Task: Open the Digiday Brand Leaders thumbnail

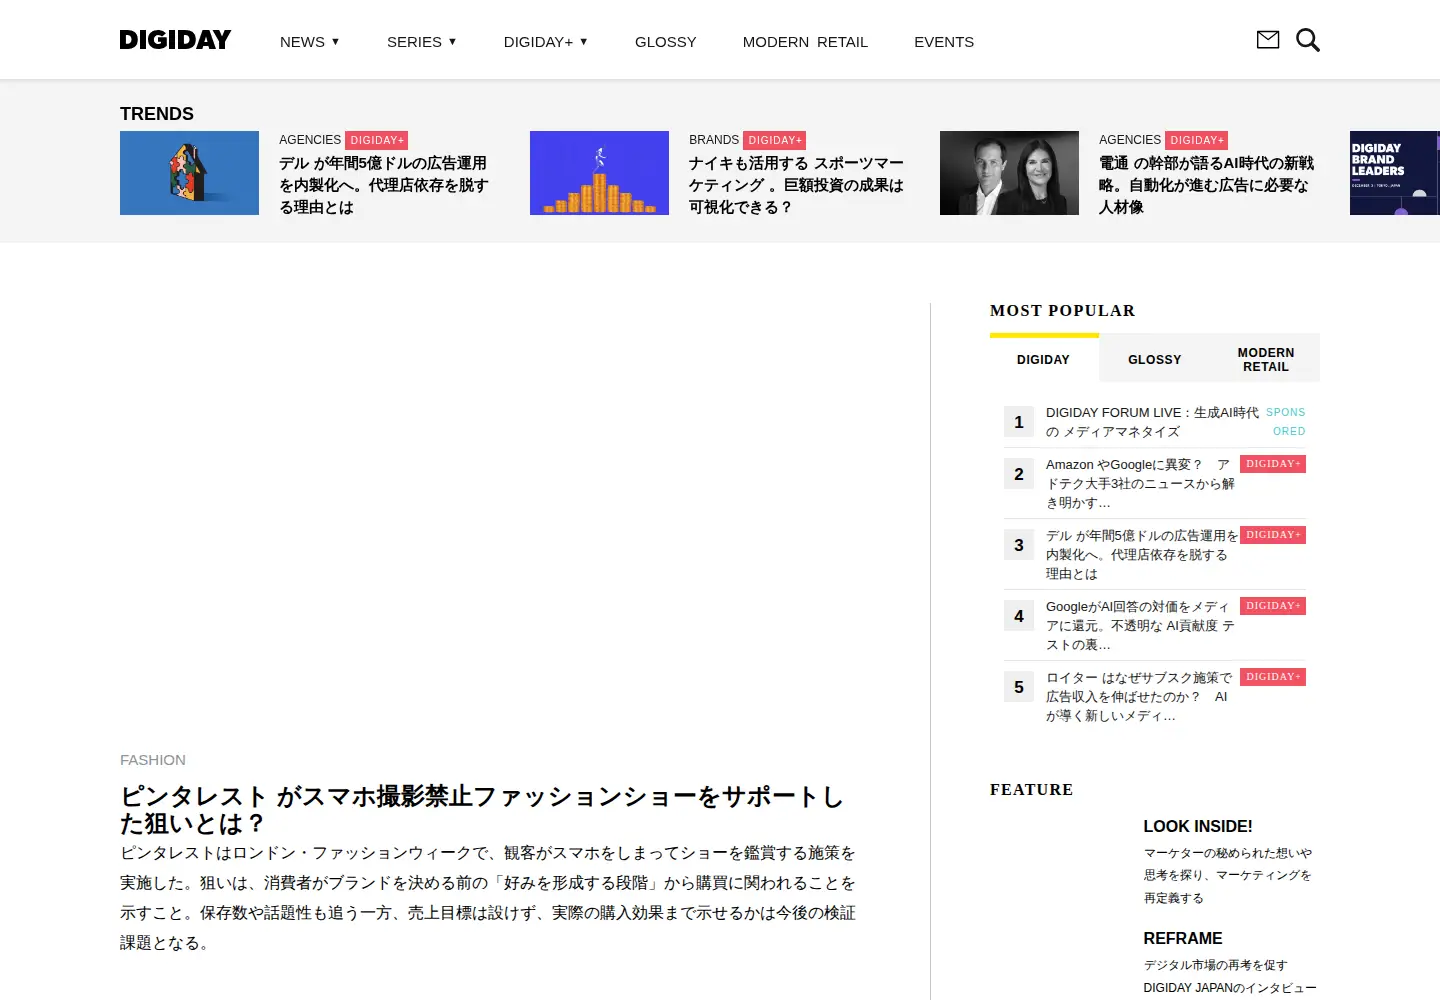Action: pyautogui.click(x=1395, y=173)
